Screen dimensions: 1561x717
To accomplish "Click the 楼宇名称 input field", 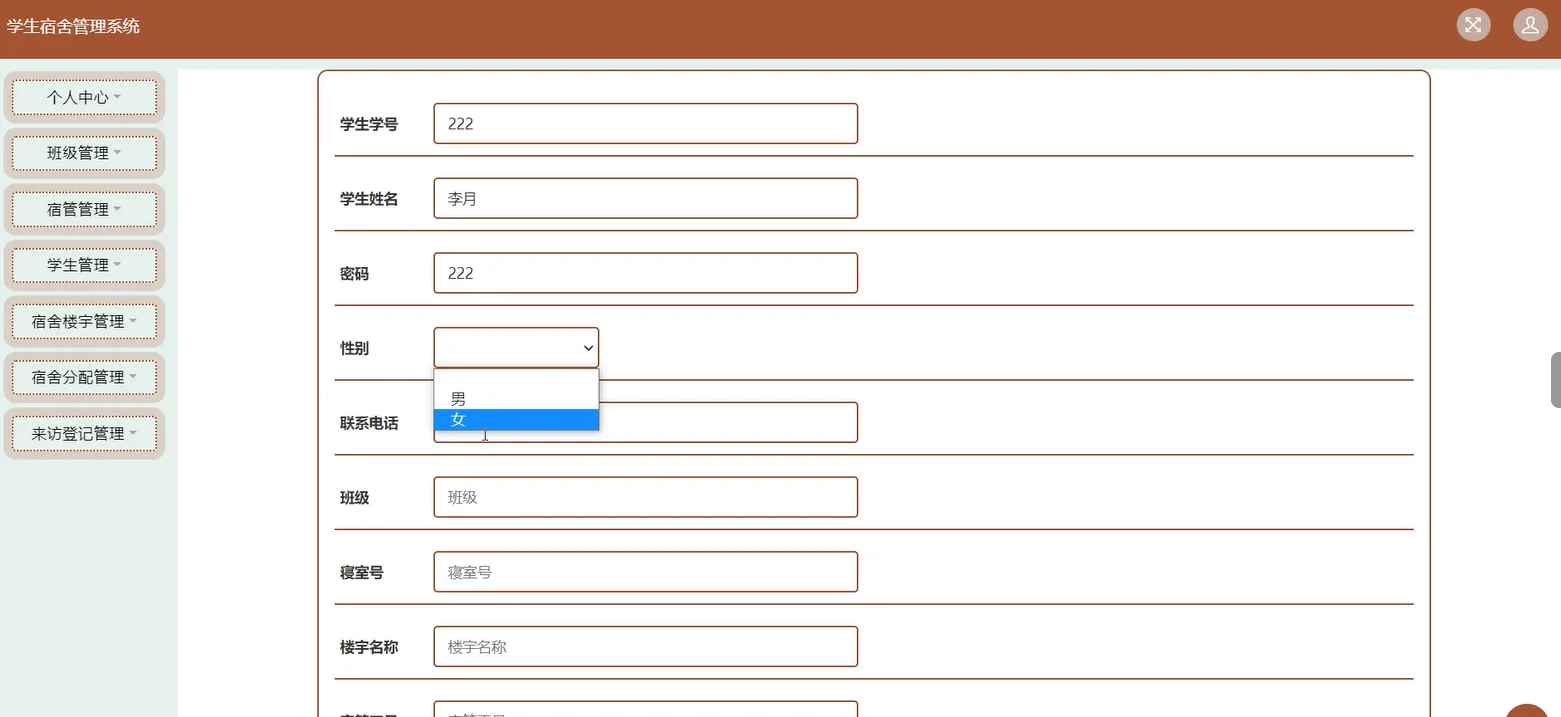I will click(x=645, y=646).
